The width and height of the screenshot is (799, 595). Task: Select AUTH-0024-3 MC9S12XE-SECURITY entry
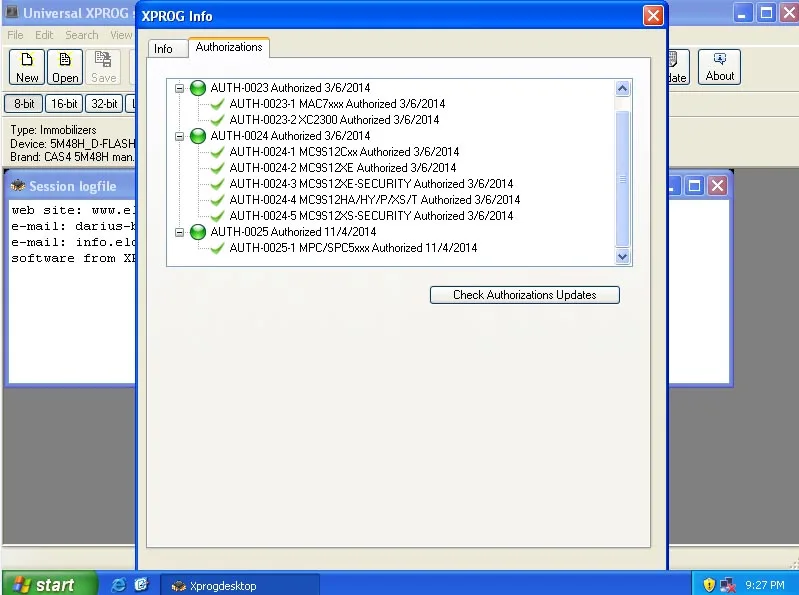371,184
